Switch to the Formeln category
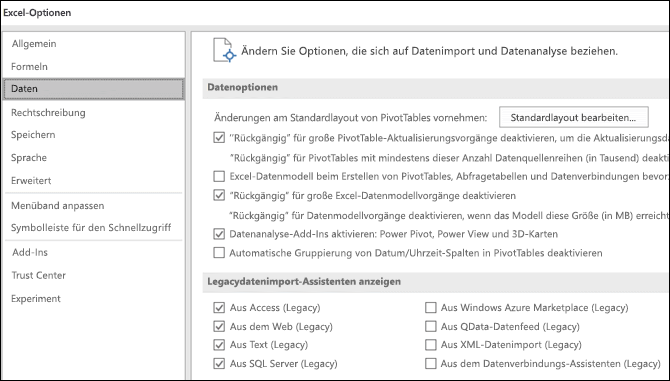Image resolution: width=670 pixels, height=381 pixels. [29, 67]
